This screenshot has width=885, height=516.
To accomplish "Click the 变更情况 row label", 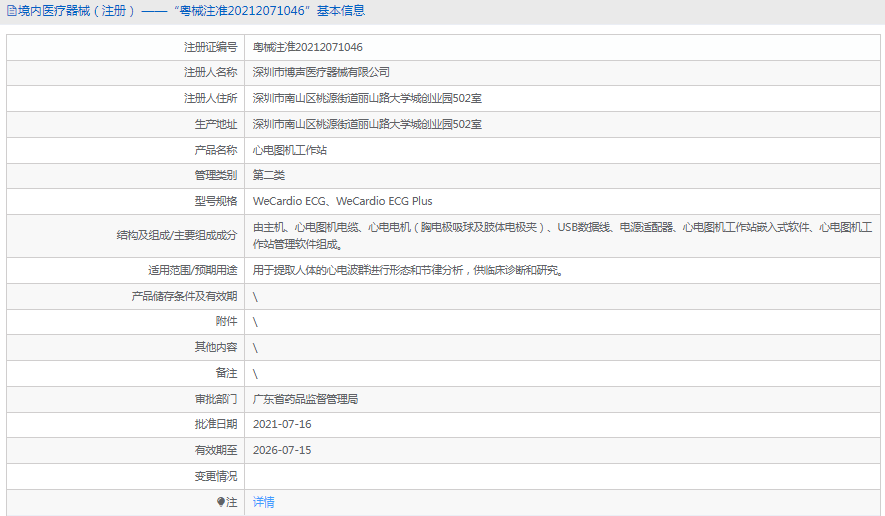I will tap(216, 476).
